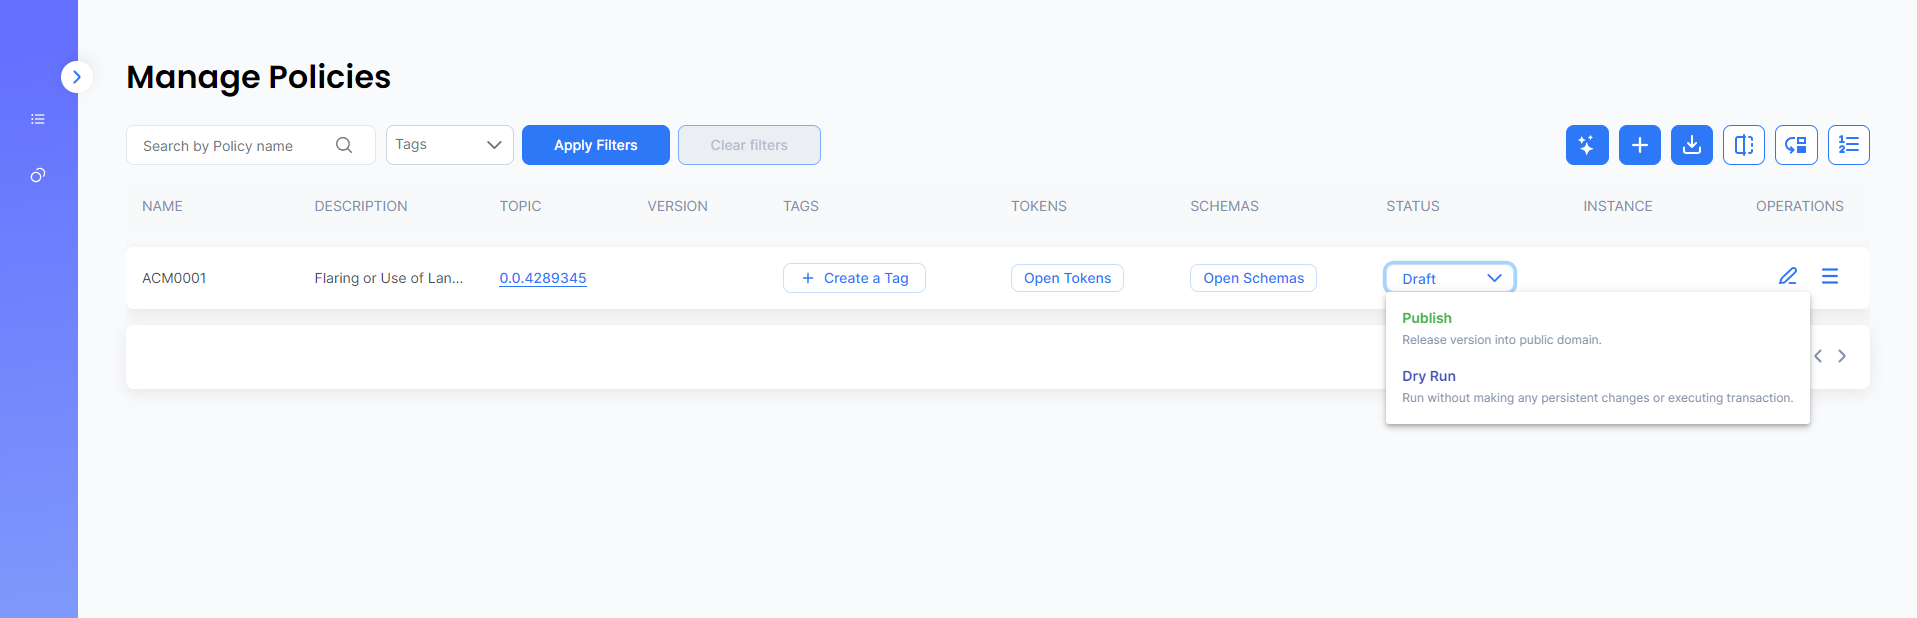Image resolution: width=1917 pixels, height=618 pixels.
Task: Select Dry Run from the status menu
Action: (1429, 376)
